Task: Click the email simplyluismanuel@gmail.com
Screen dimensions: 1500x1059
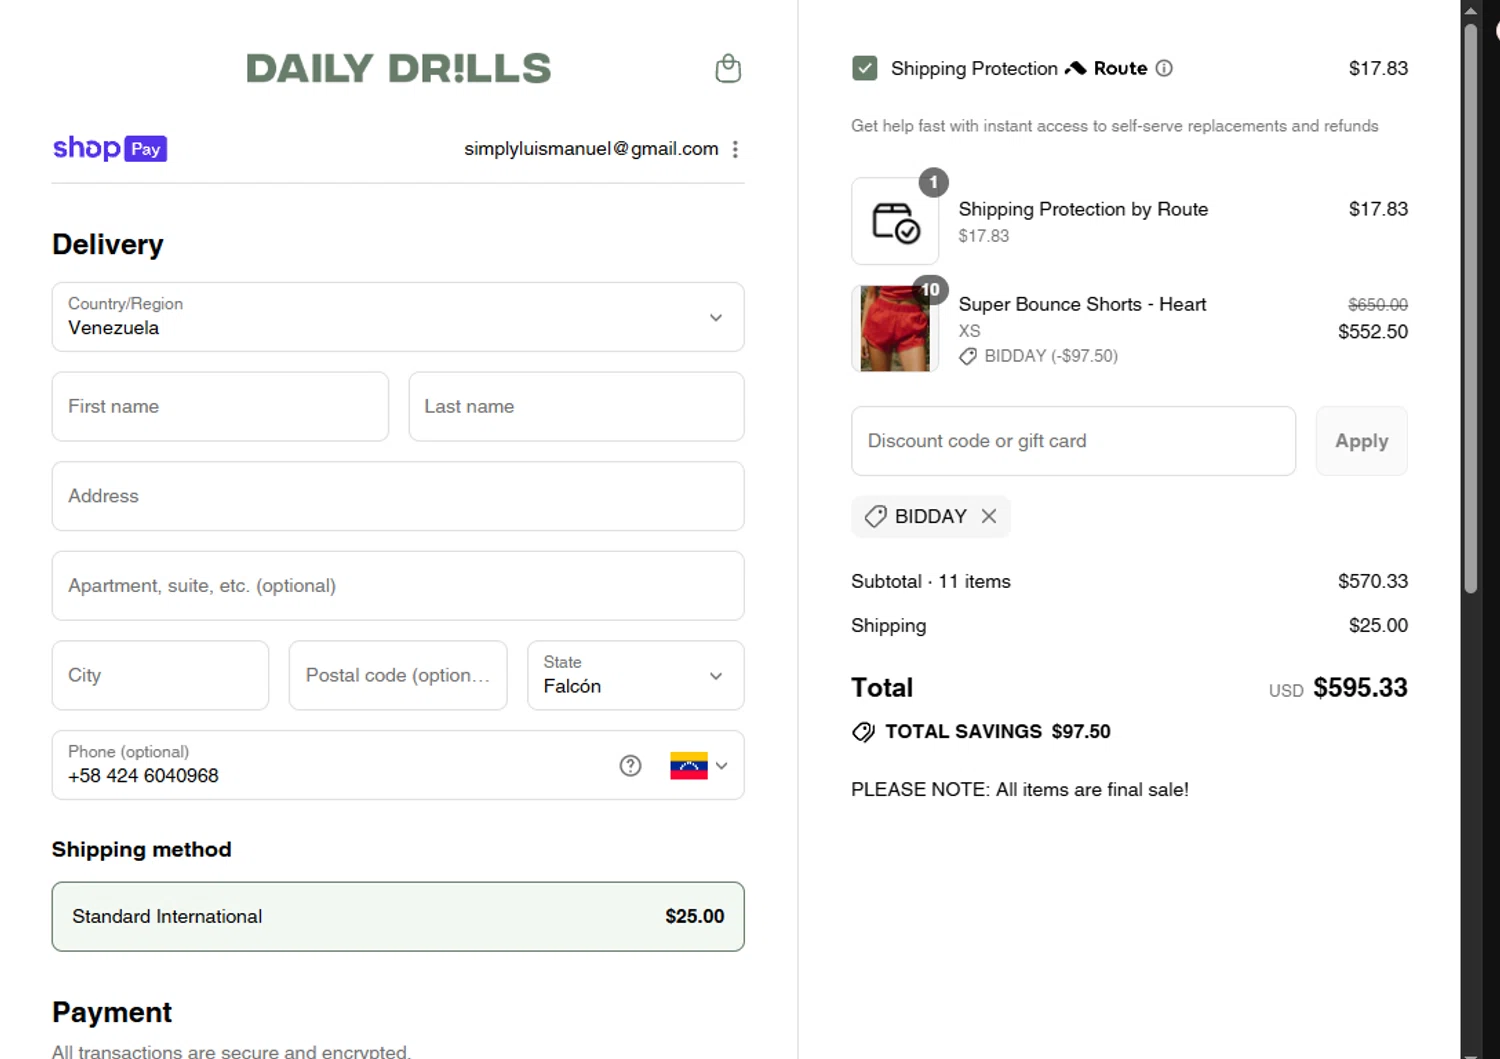Action: (x=591, y=149)
